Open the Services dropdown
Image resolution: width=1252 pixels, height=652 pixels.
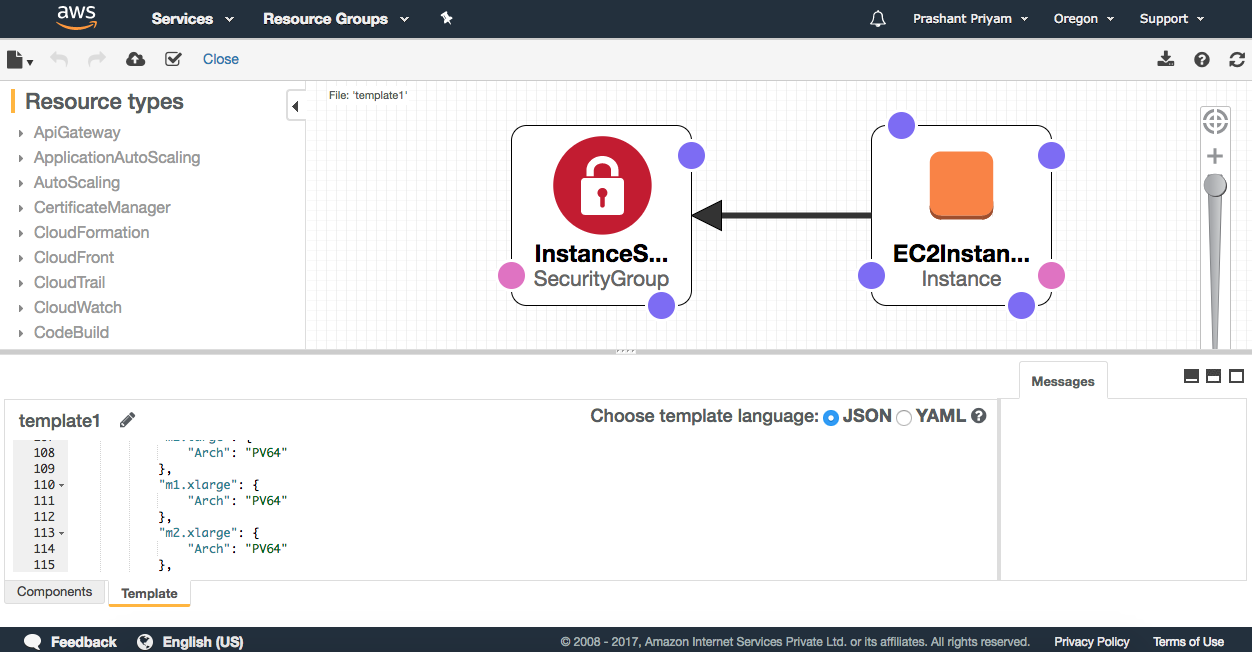[x=193, y=19]
